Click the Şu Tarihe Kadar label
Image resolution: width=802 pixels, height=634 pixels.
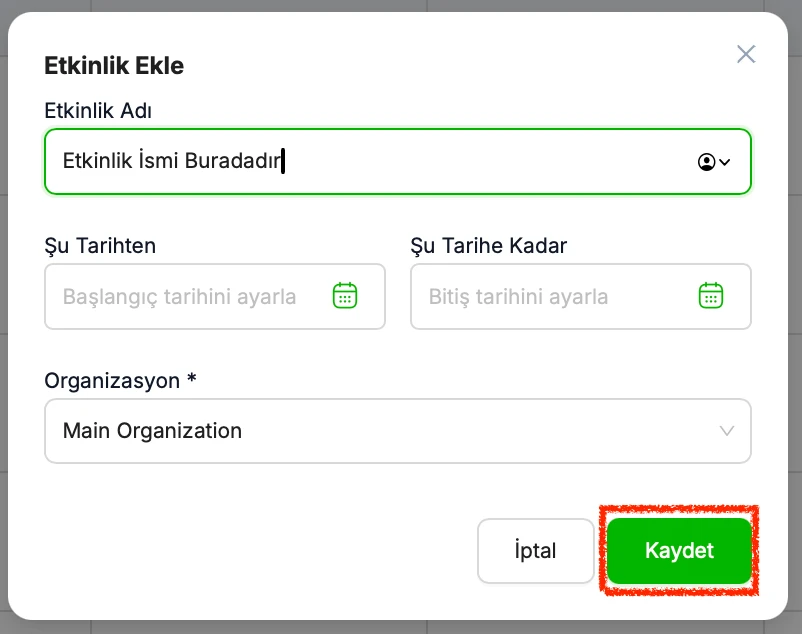tap(489, 246)
